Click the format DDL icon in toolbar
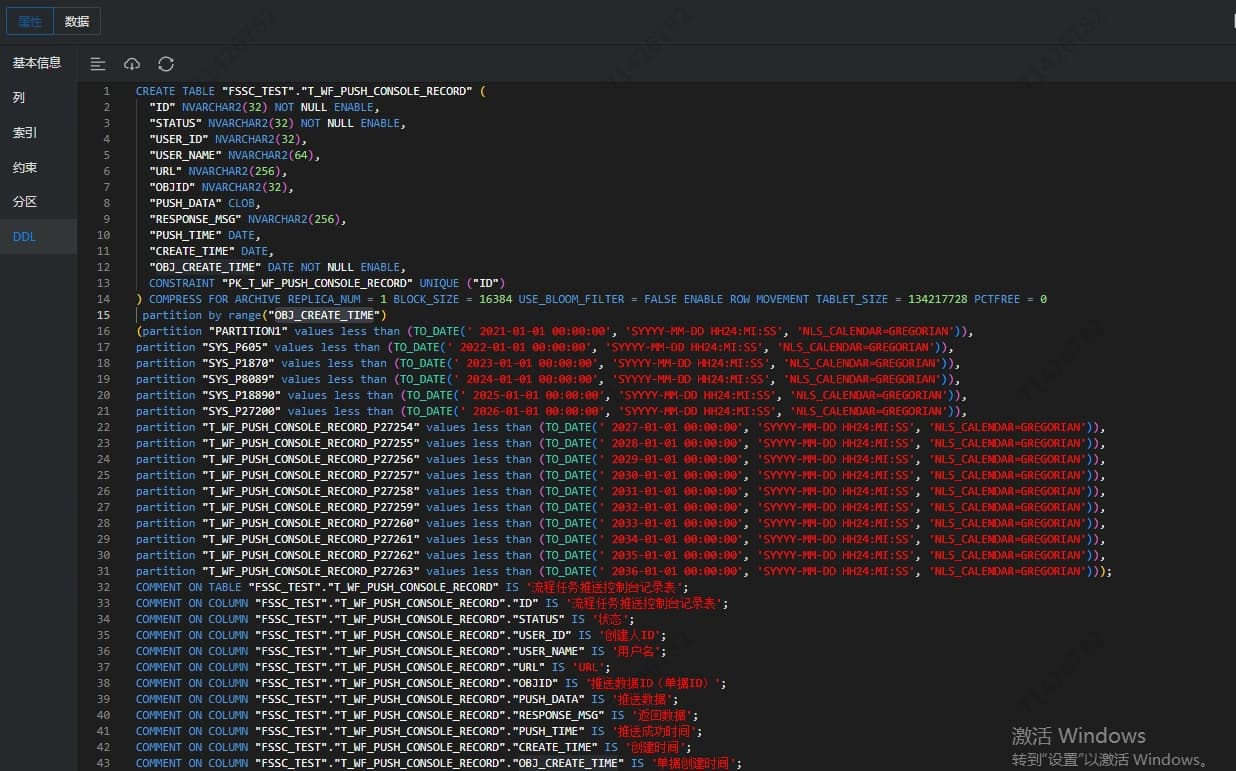Screen dimensions: 1236x771 click(98, 64)
